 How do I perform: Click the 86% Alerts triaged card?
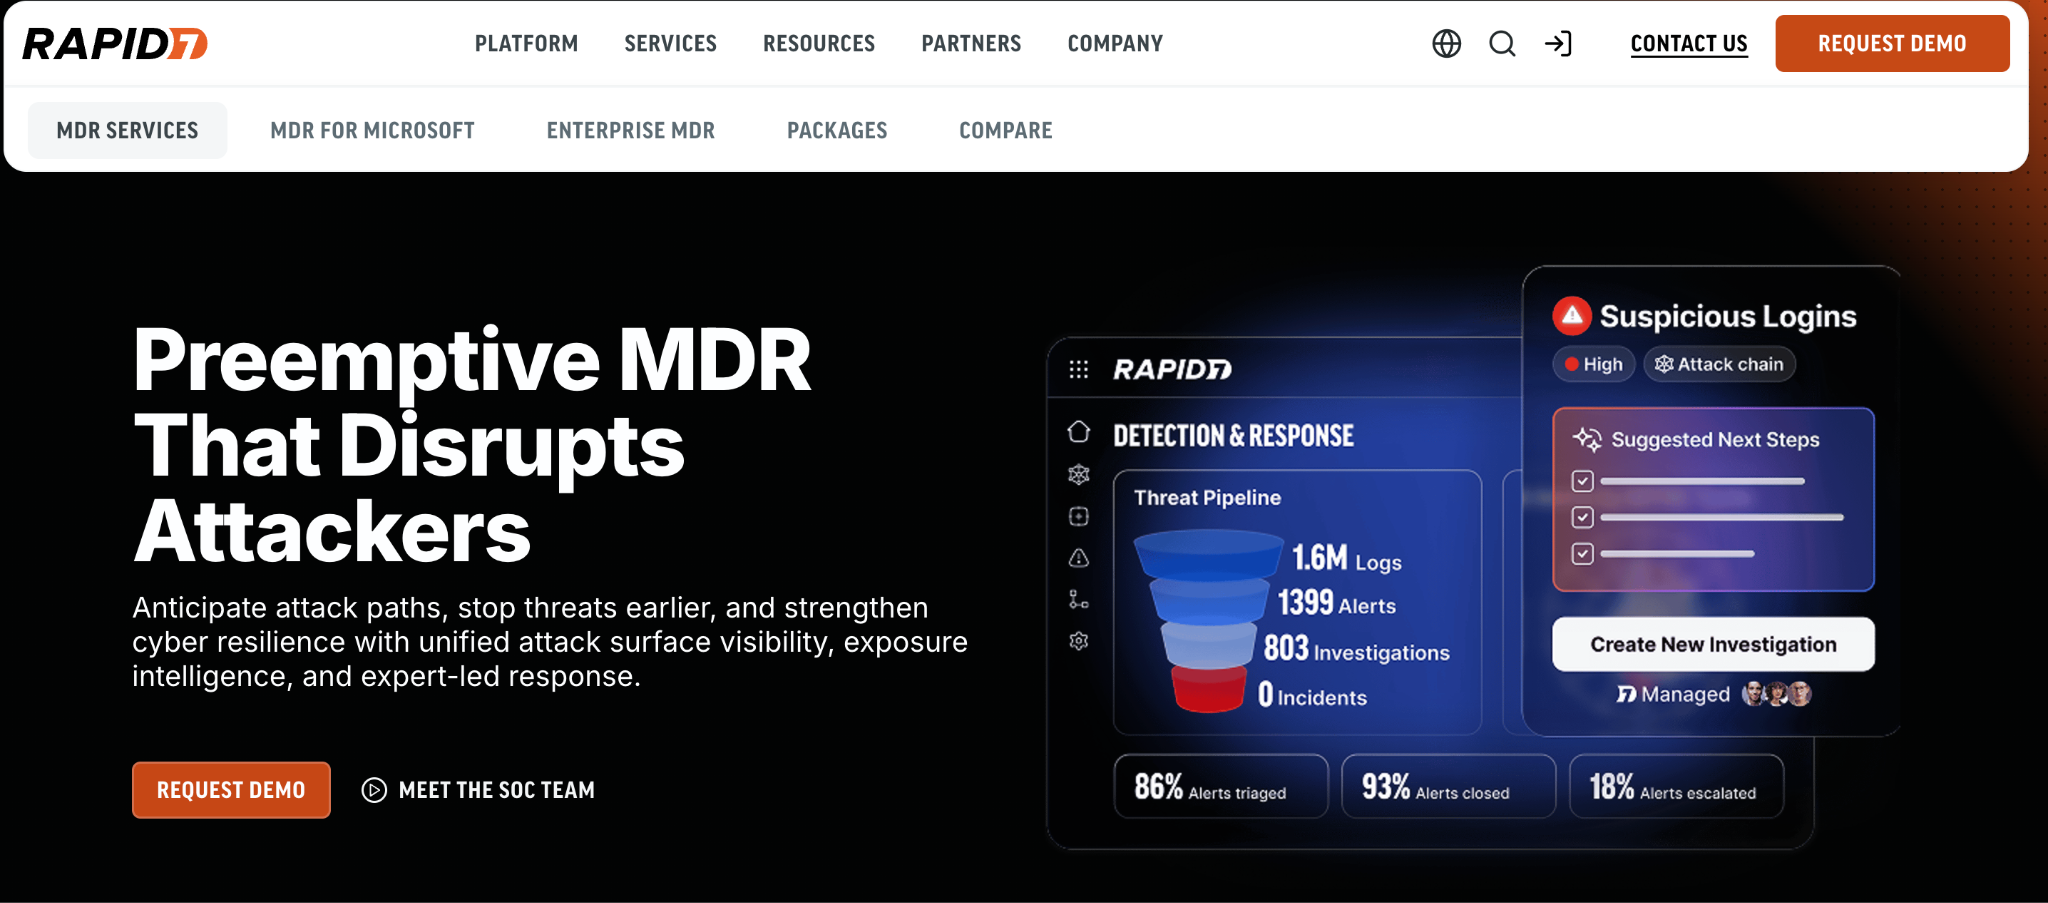1221,786
